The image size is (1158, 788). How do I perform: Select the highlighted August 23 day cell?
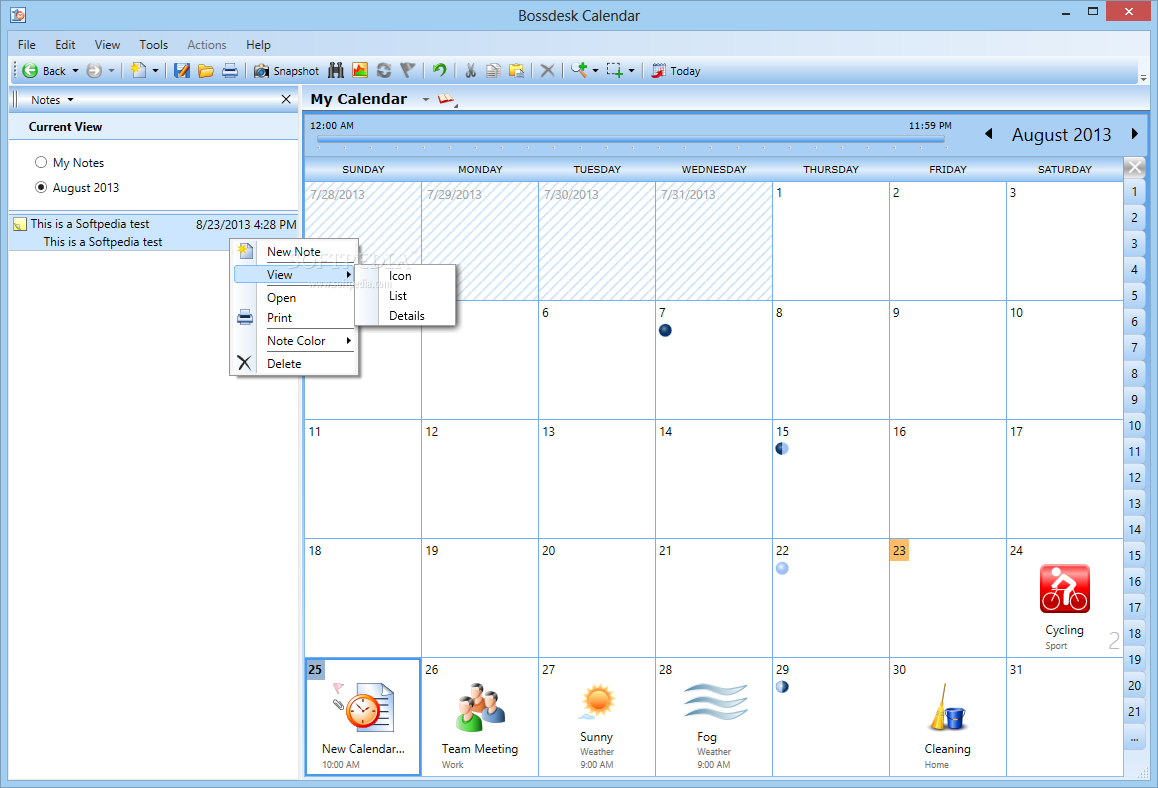tap(948, 597)
